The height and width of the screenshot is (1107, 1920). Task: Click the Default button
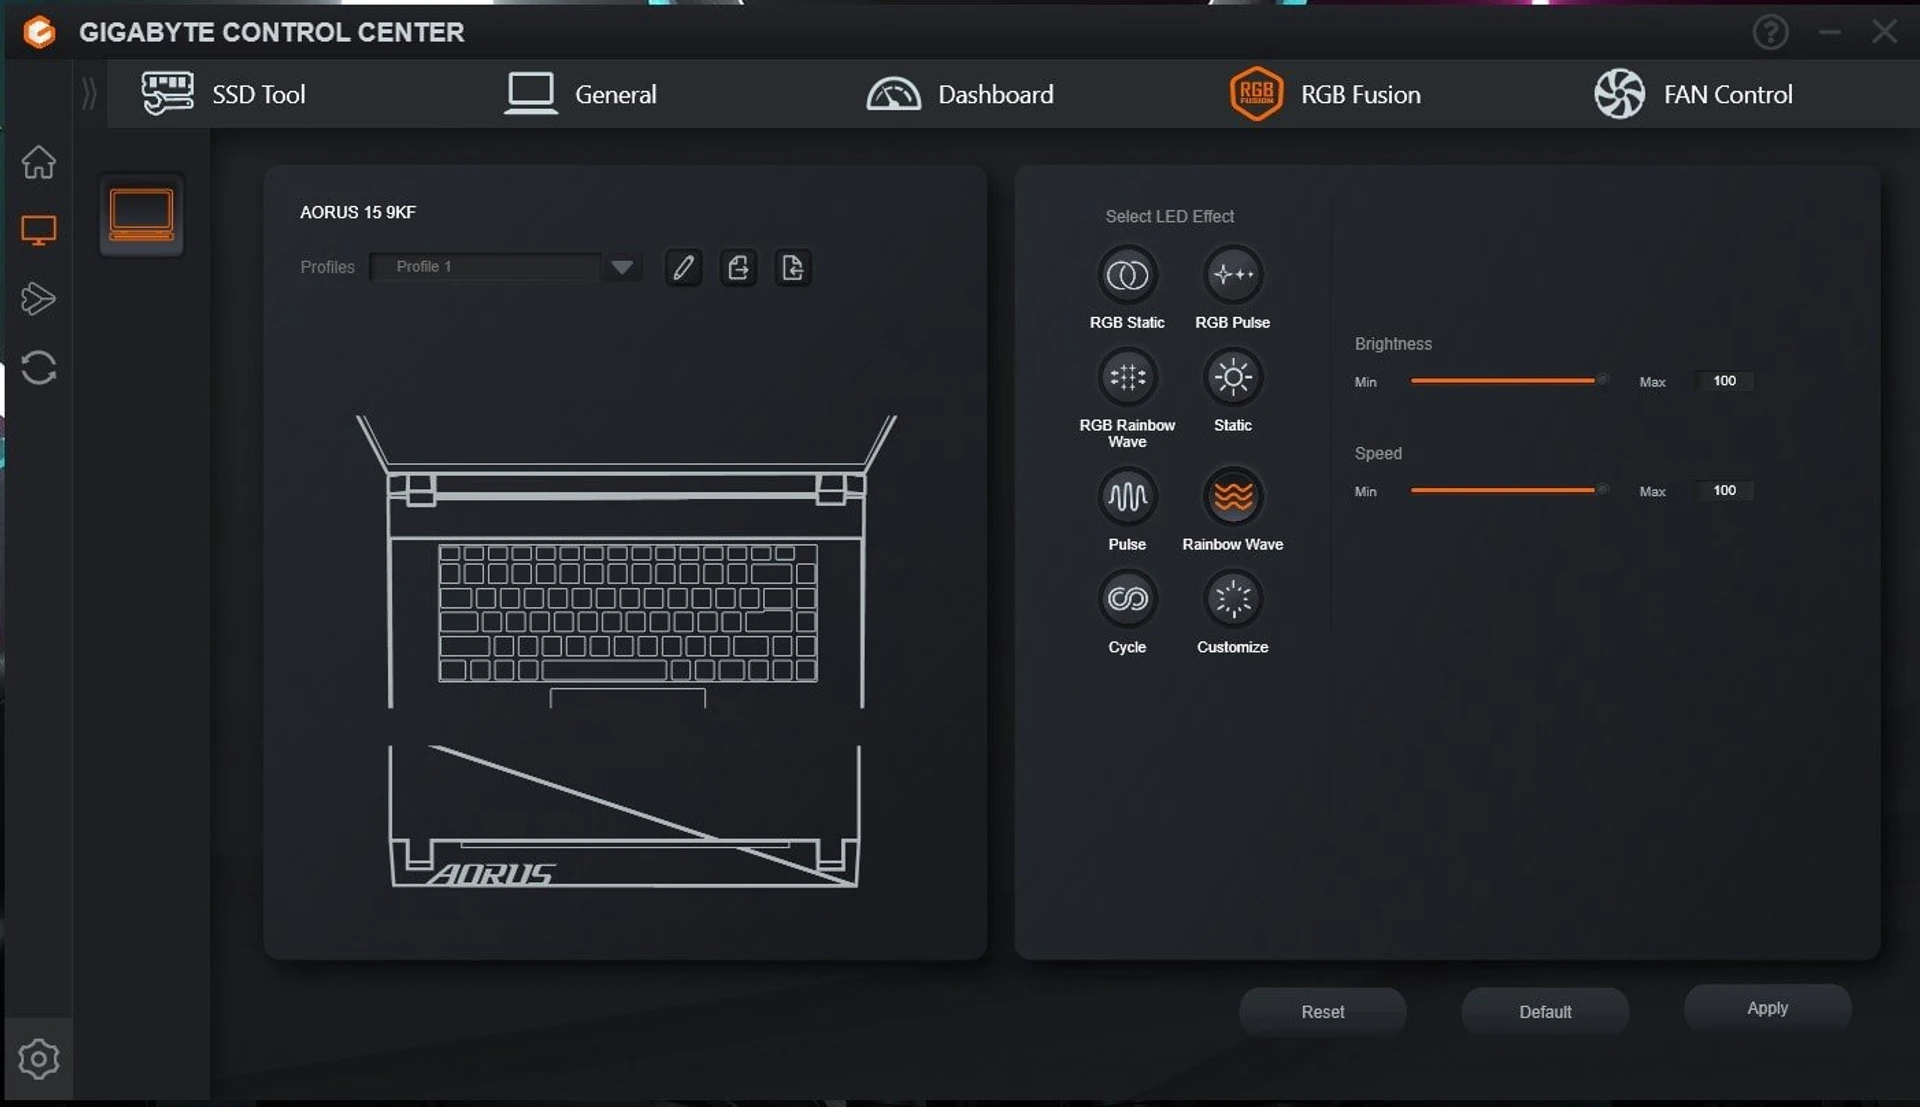click(x=1545, y=1012)
